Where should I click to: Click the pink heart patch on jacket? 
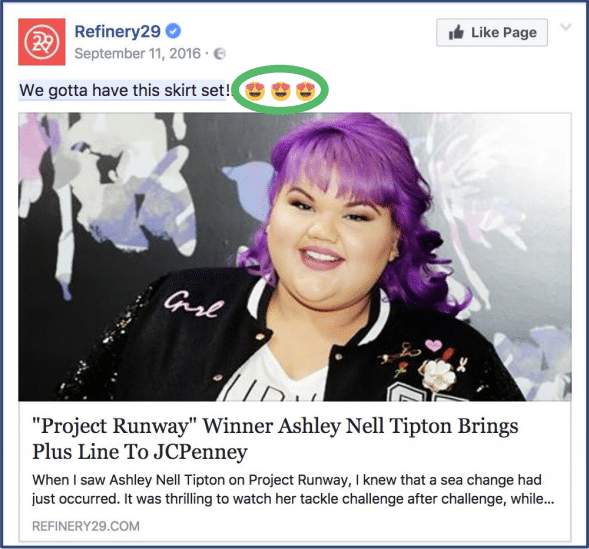pos(433,345)
